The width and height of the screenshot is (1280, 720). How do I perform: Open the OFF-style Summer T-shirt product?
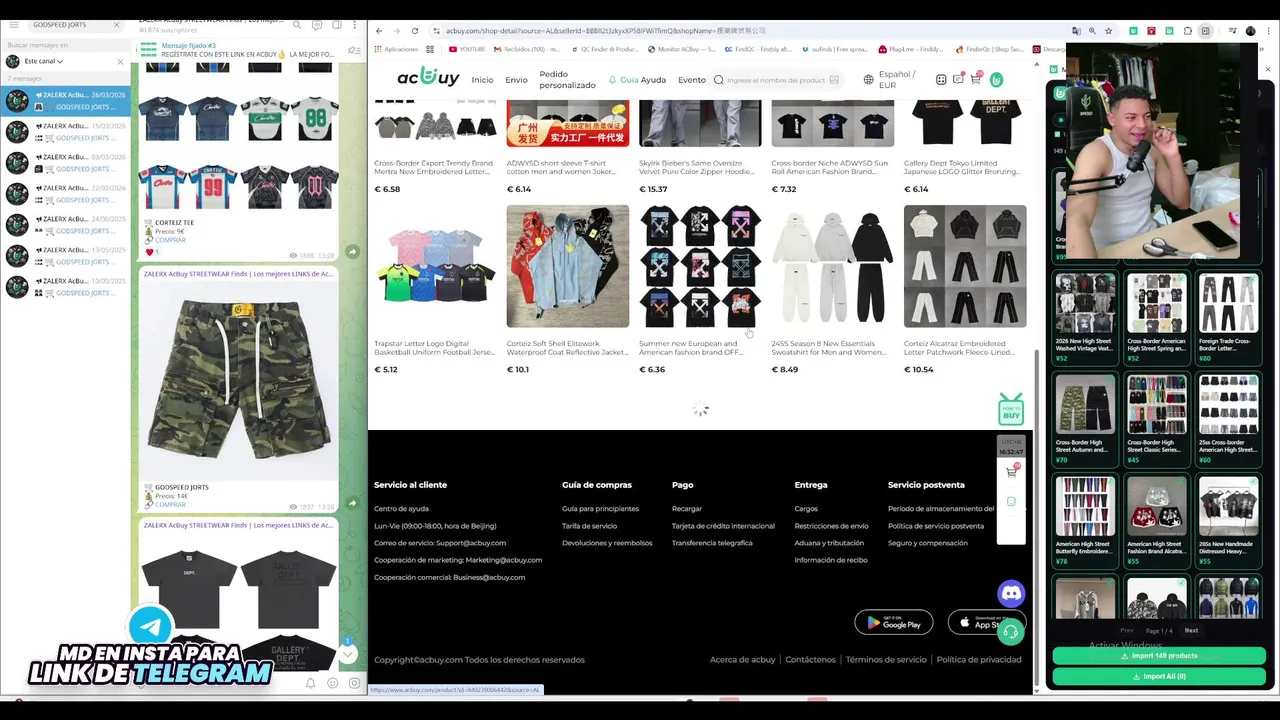pyautogui.click(x=700, y=290)
